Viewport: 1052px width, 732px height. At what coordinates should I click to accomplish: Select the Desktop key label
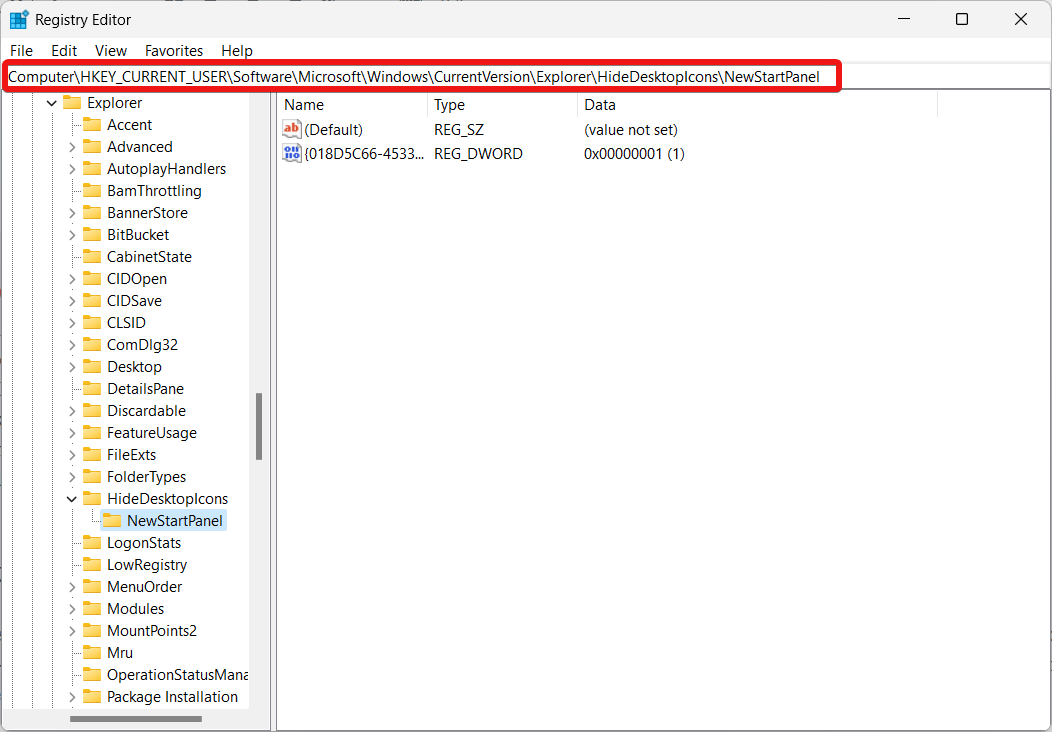click(x=134, y=367)
